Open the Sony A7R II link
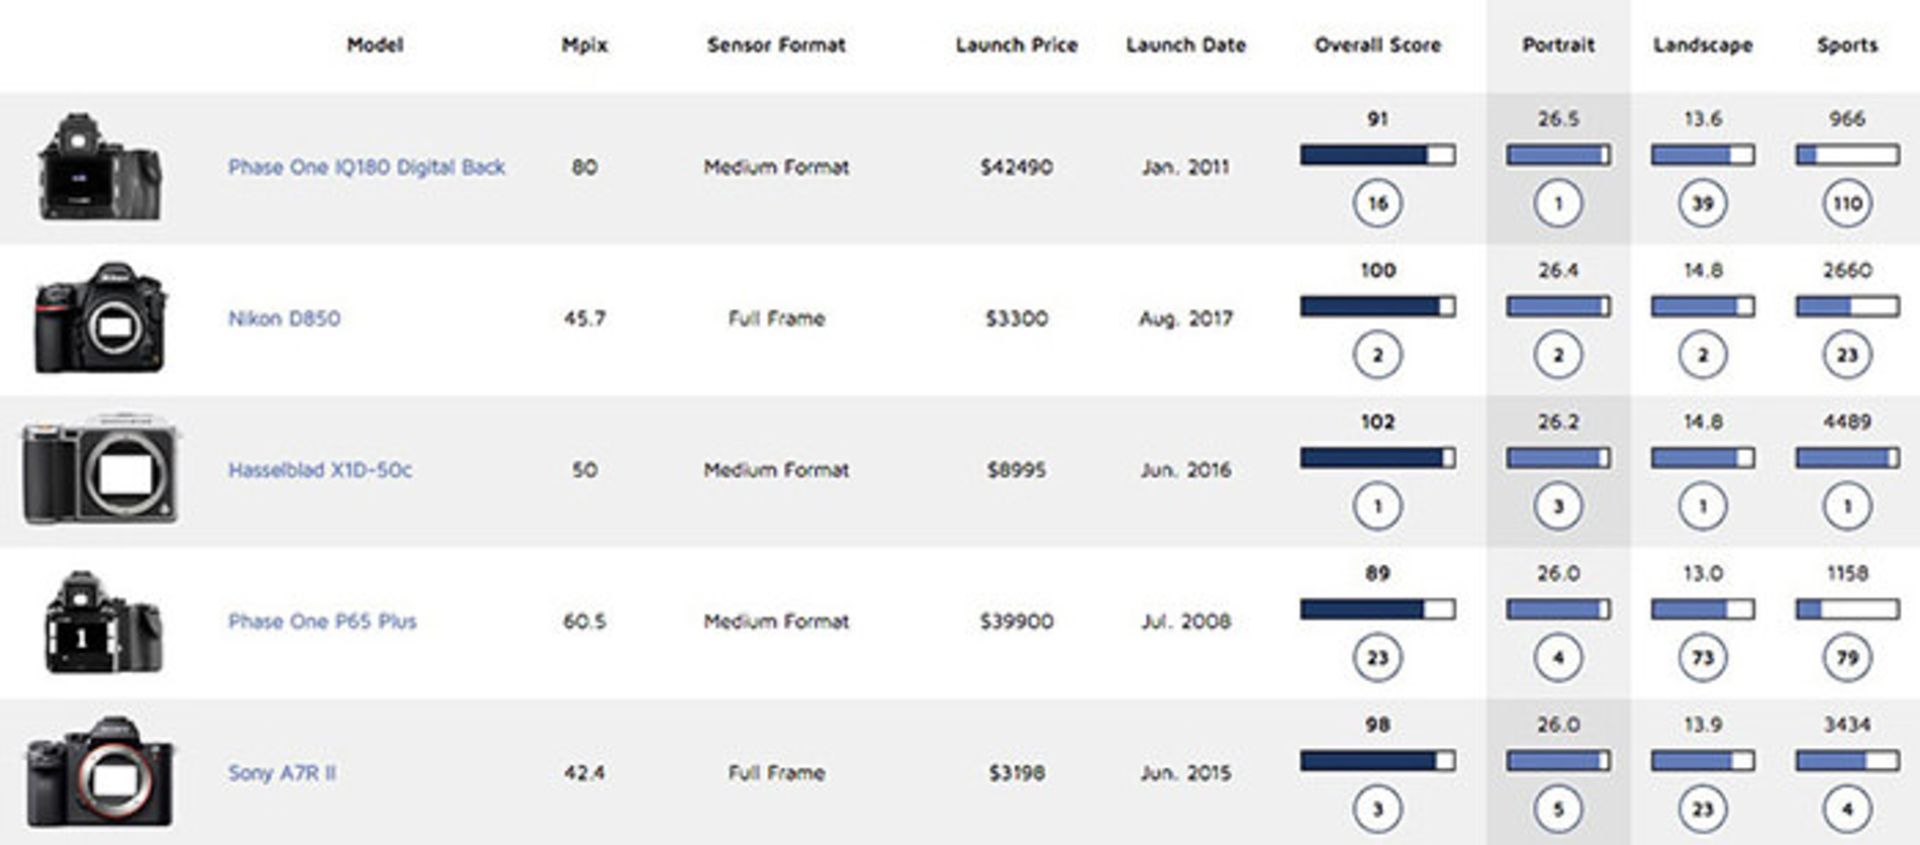The image size is (1920, 845). click(282, 773)
